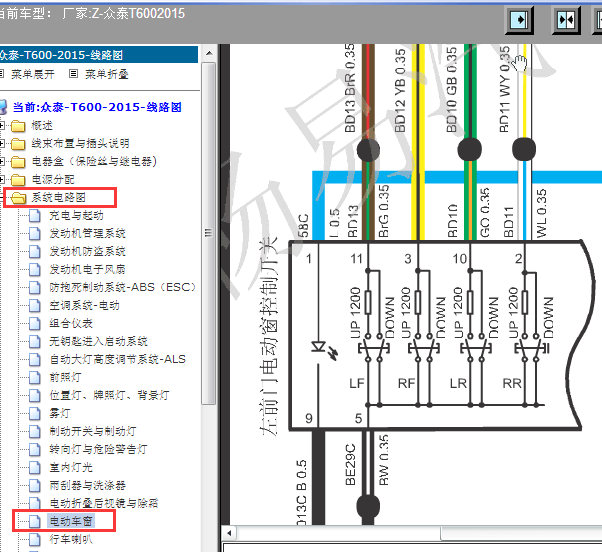Click the page icon beside 雨刮器与洗涤器

(x=35, y=486)
